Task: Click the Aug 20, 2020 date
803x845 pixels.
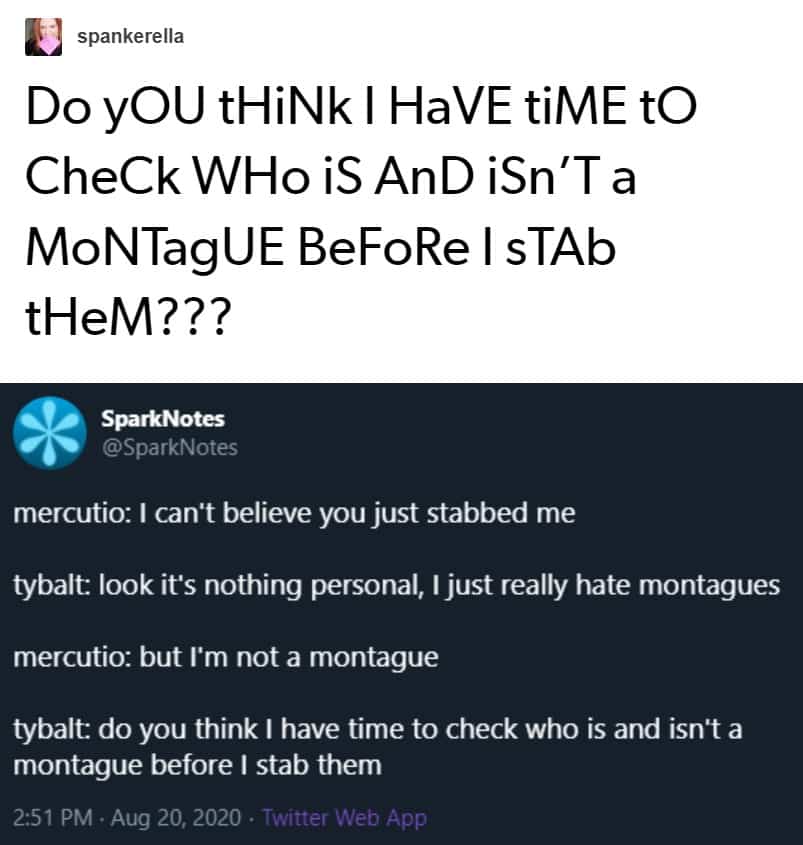Action: 176,818
